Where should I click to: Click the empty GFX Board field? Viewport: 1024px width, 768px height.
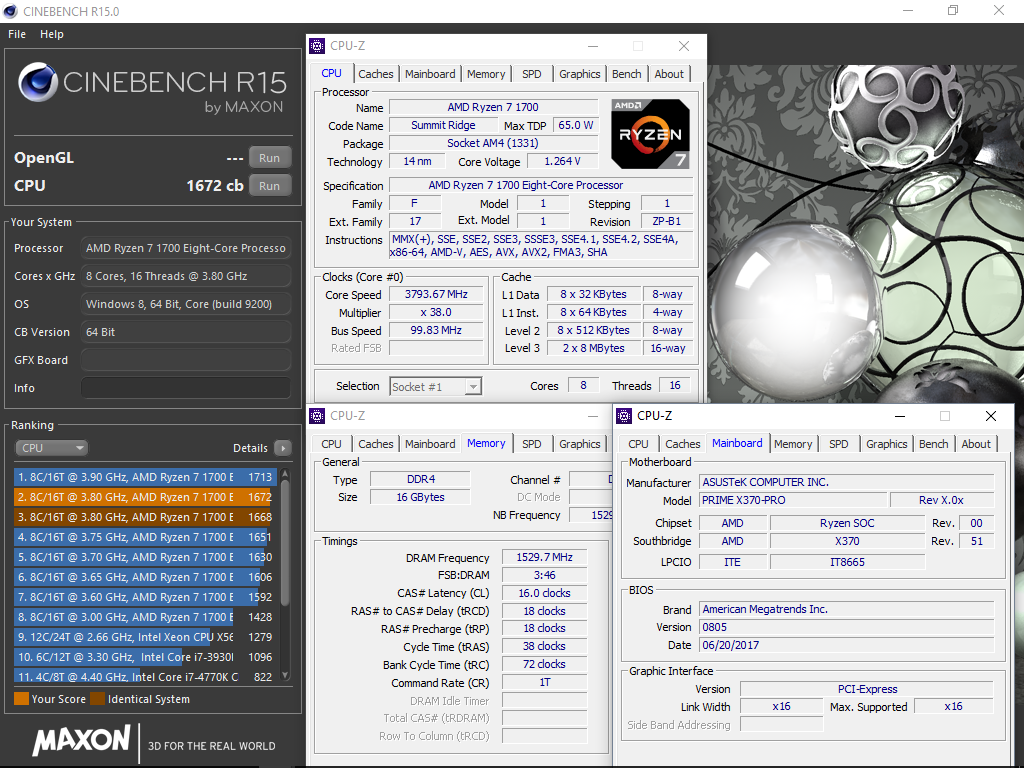pos(185,360)
